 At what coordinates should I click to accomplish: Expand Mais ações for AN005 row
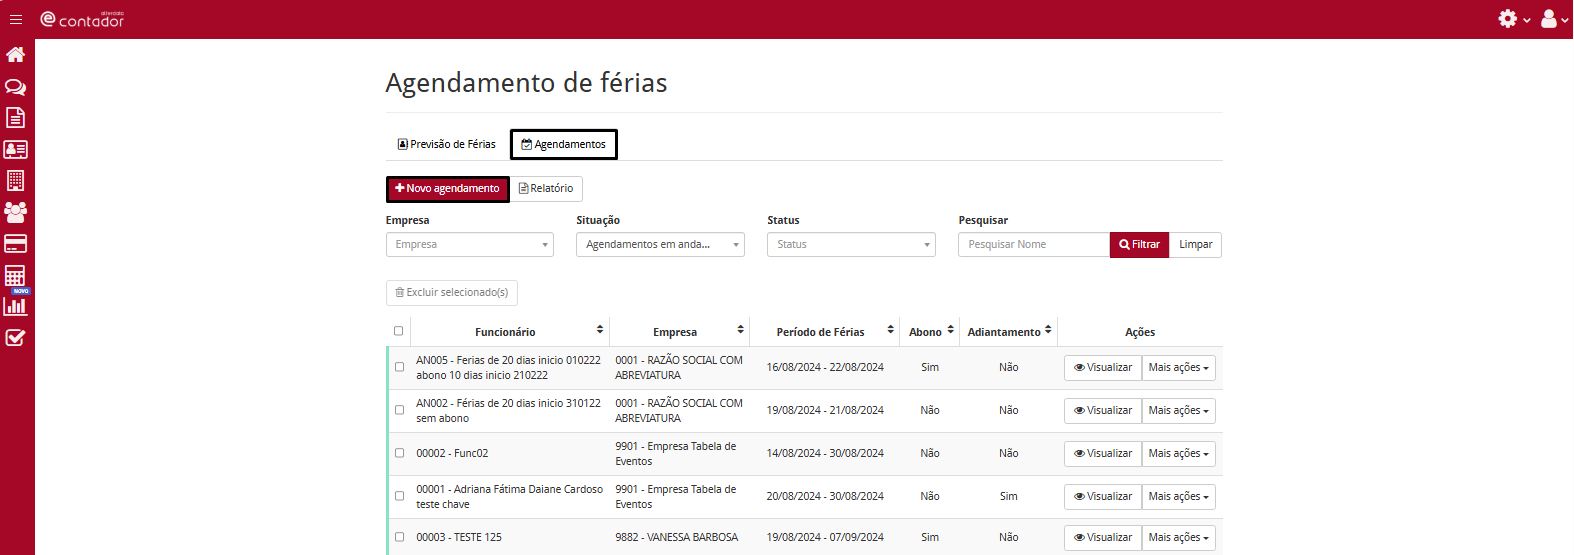point(1178,368)
